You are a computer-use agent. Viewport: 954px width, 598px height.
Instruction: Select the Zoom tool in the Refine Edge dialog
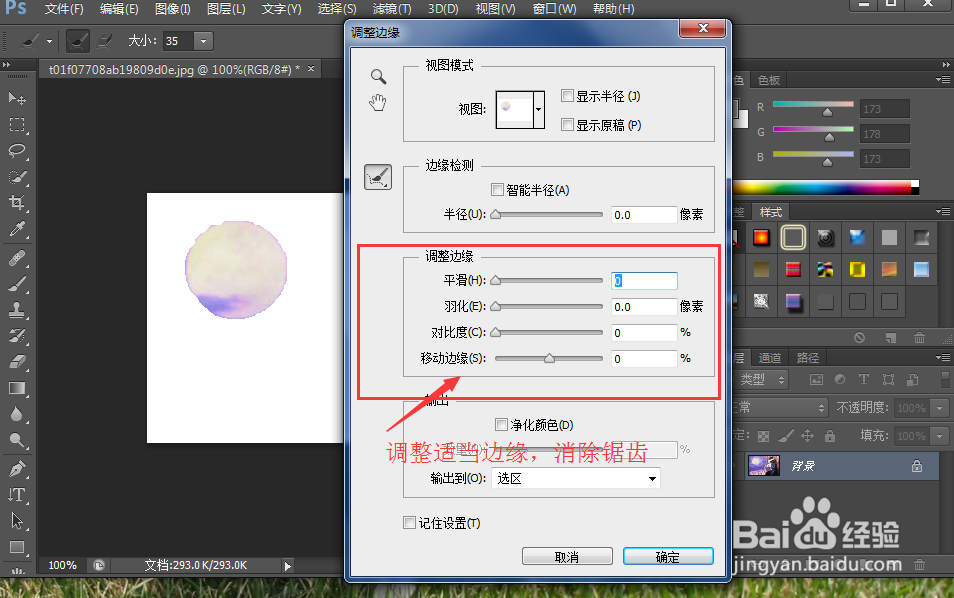378,76
